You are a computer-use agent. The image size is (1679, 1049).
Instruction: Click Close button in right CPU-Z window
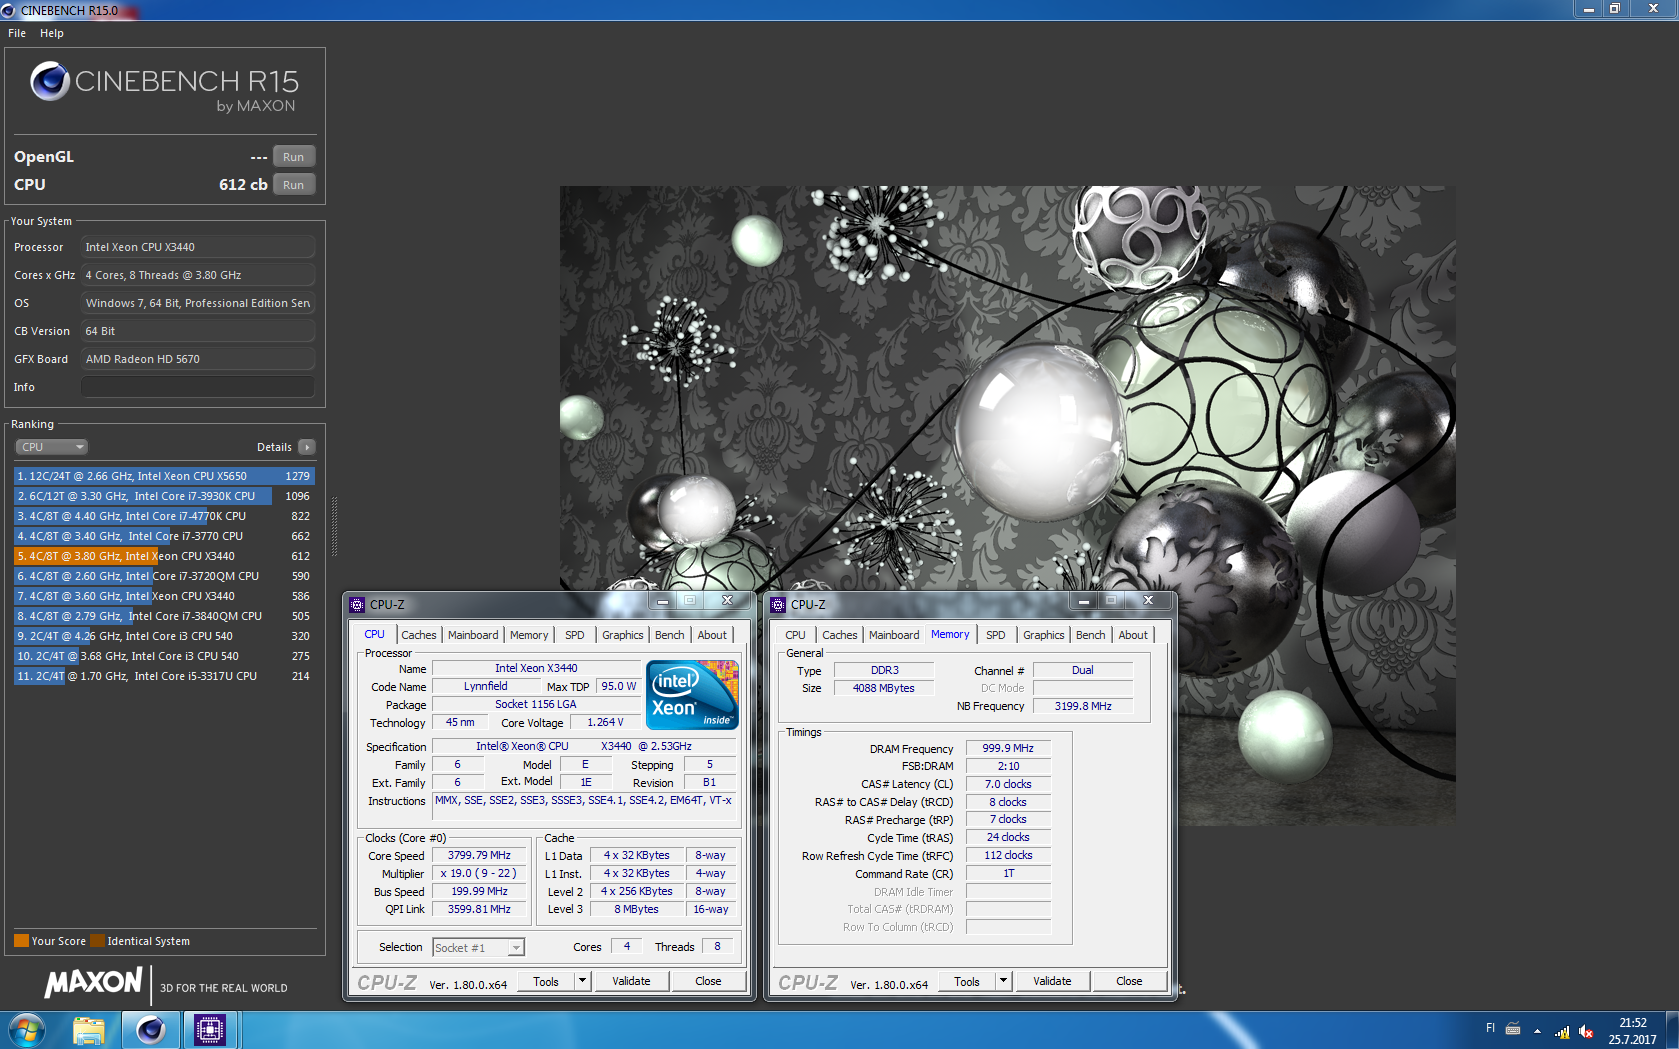(1129, 982)
